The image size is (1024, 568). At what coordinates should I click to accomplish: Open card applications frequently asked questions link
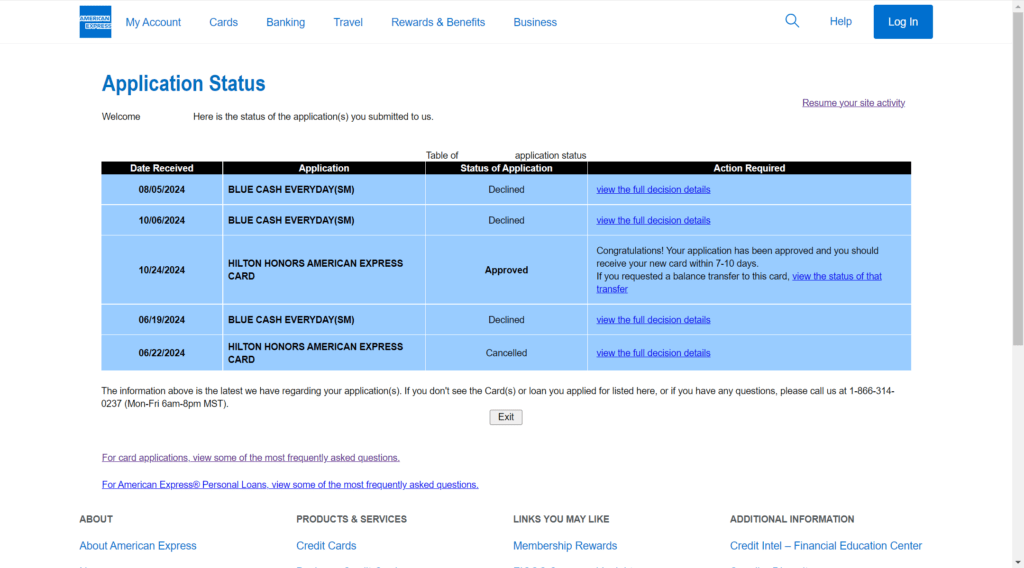point(250,458)
